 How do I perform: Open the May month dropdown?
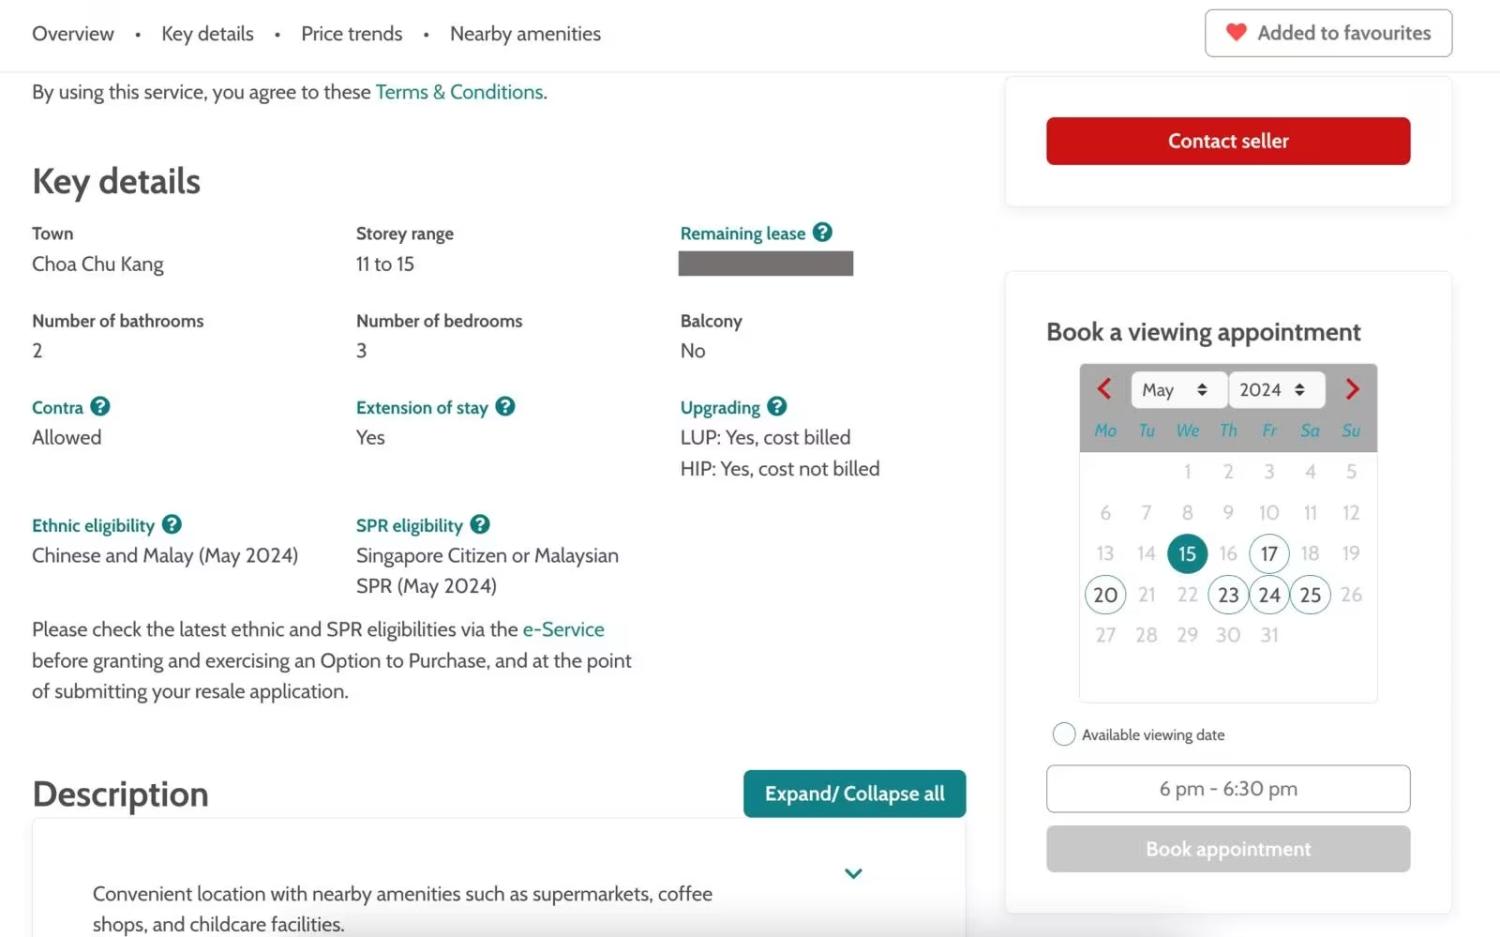coord(1176,390)
